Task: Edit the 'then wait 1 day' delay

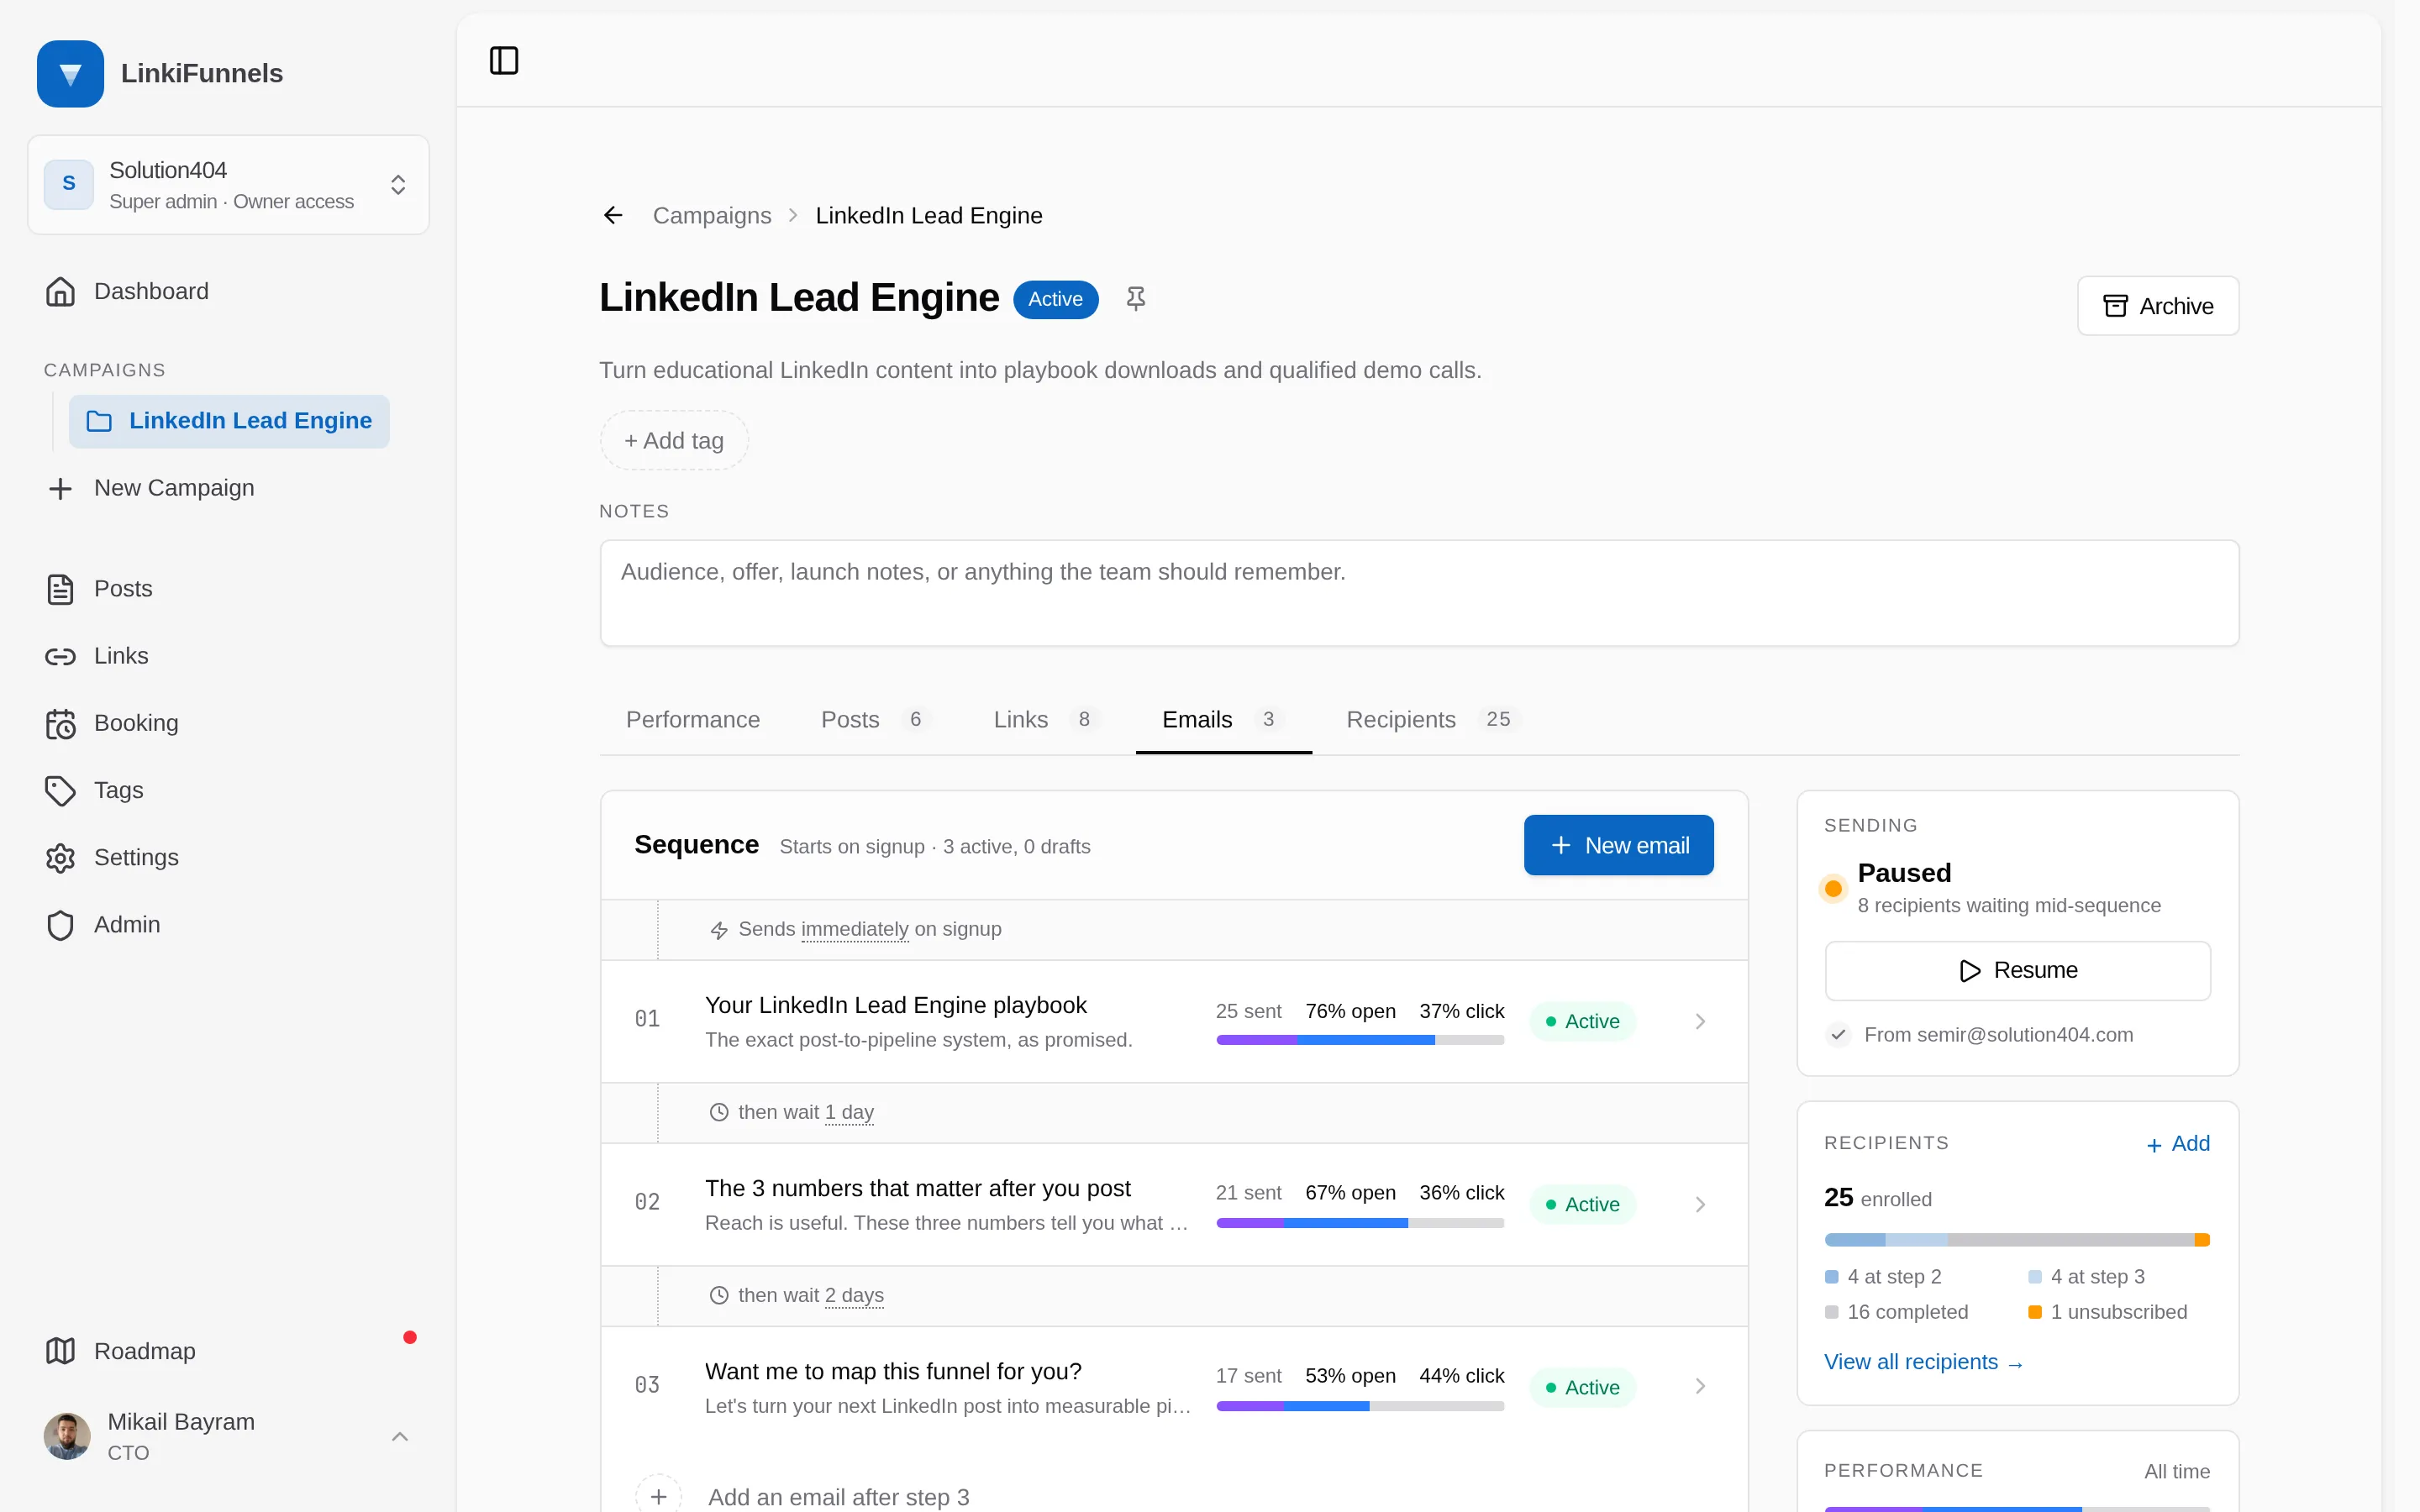Action: click(x=849, y=1112)
